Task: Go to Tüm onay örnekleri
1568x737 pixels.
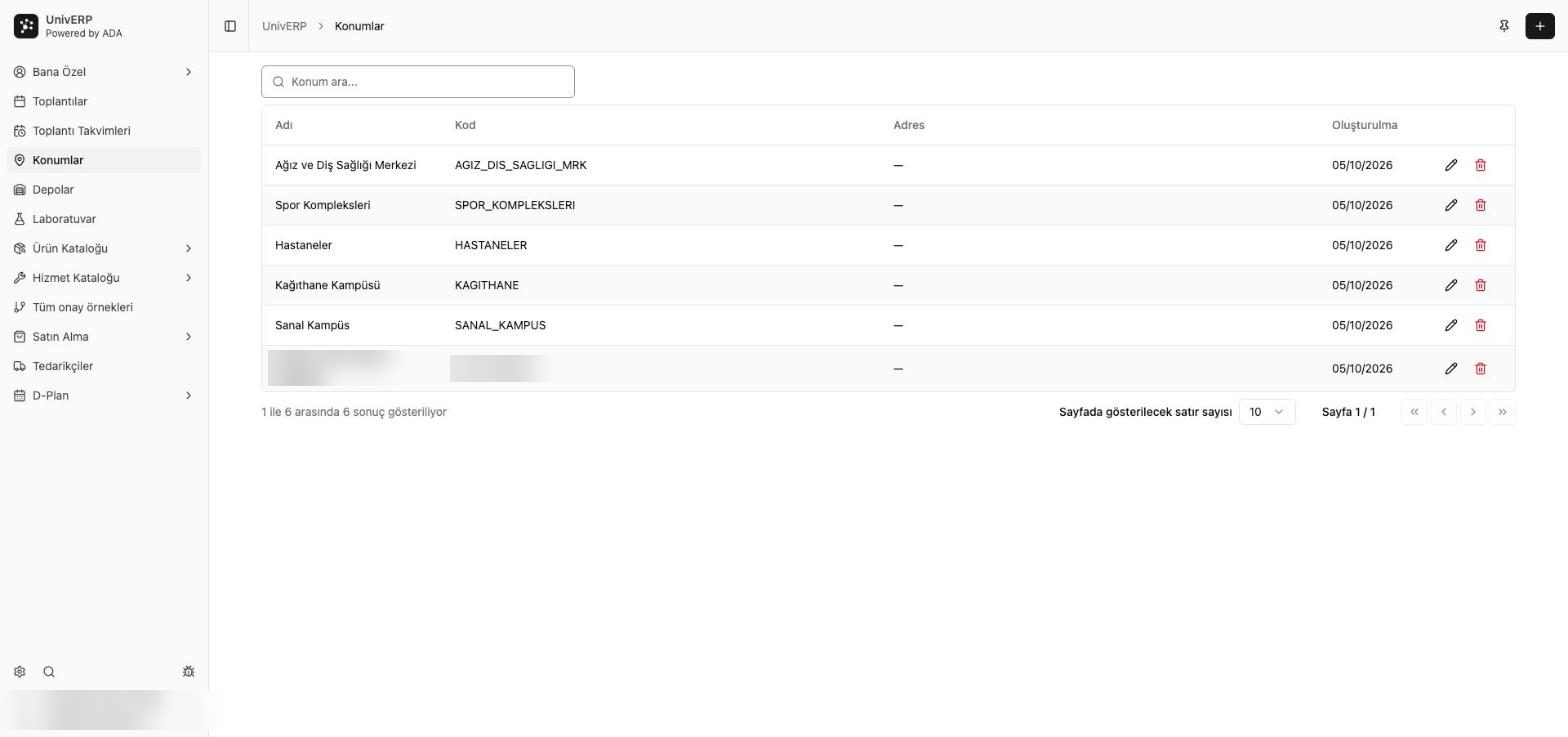Action: coord(104,307)
